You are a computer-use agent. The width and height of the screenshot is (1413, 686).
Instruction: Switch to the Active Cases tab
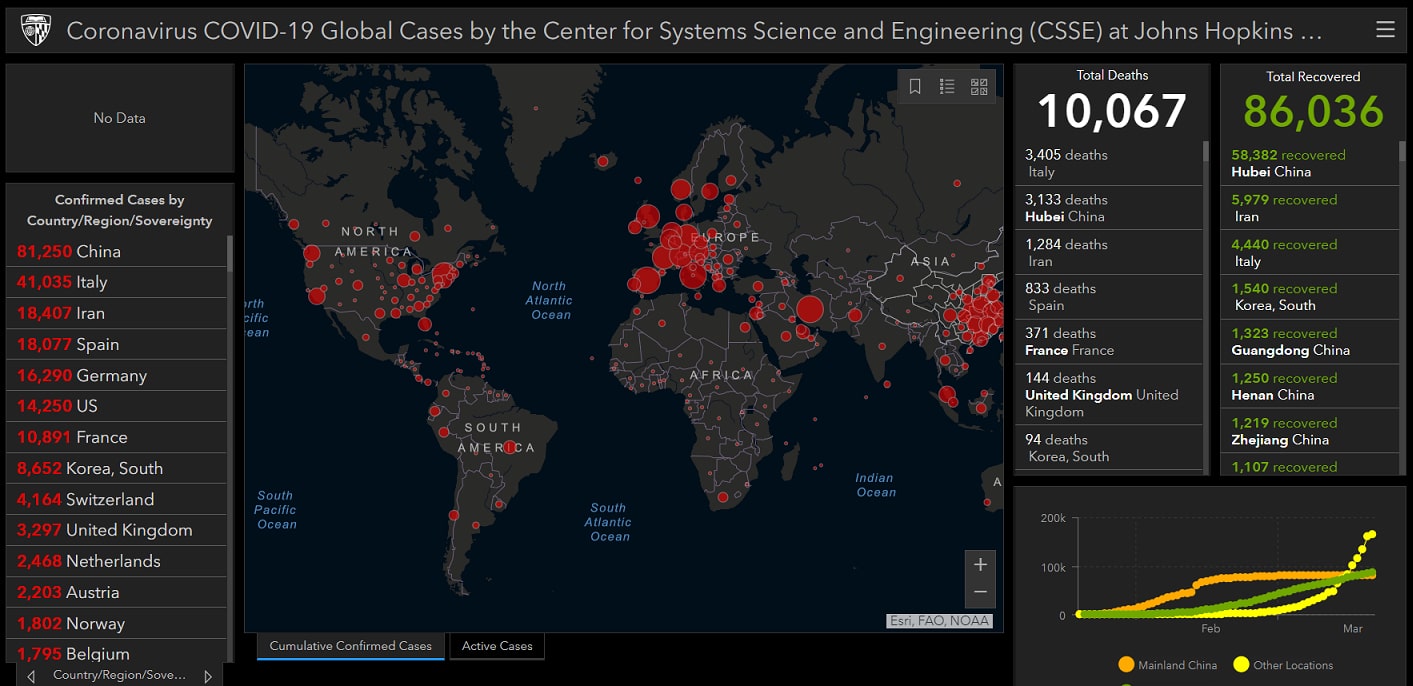[497, 646]
